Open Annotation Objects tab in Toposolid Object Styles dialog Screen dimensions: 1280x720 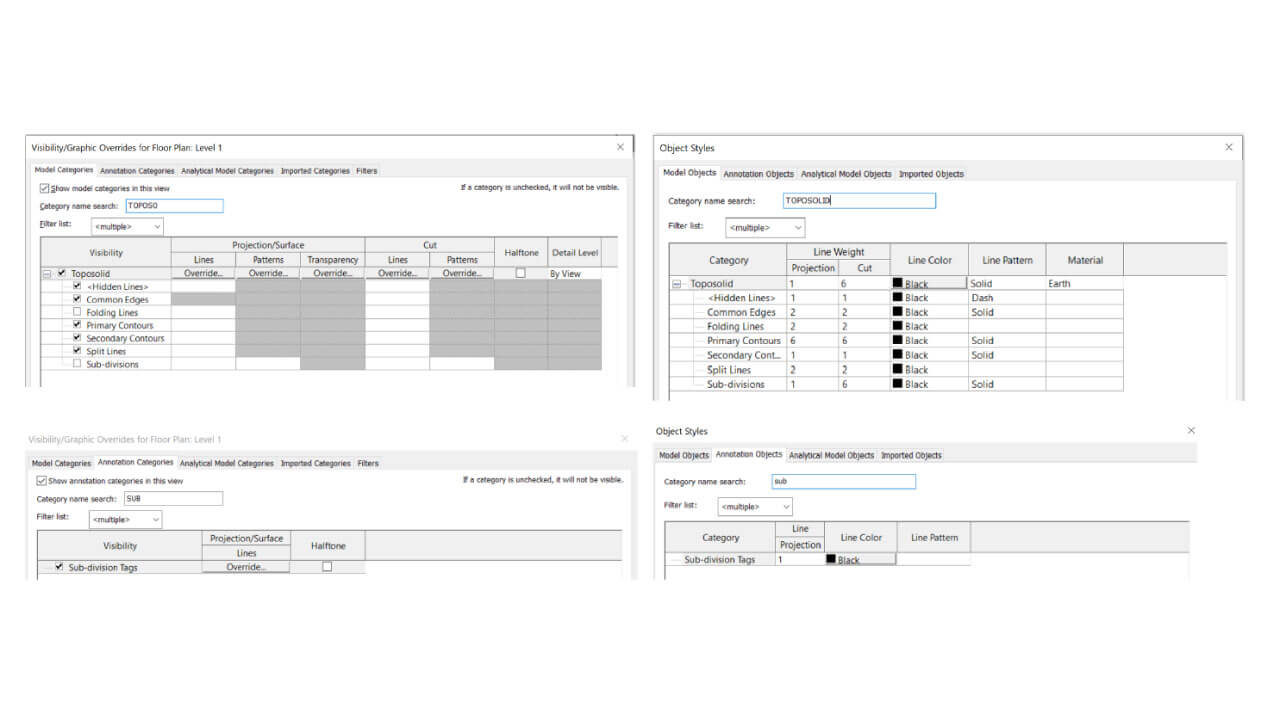(x=758, y=174)
